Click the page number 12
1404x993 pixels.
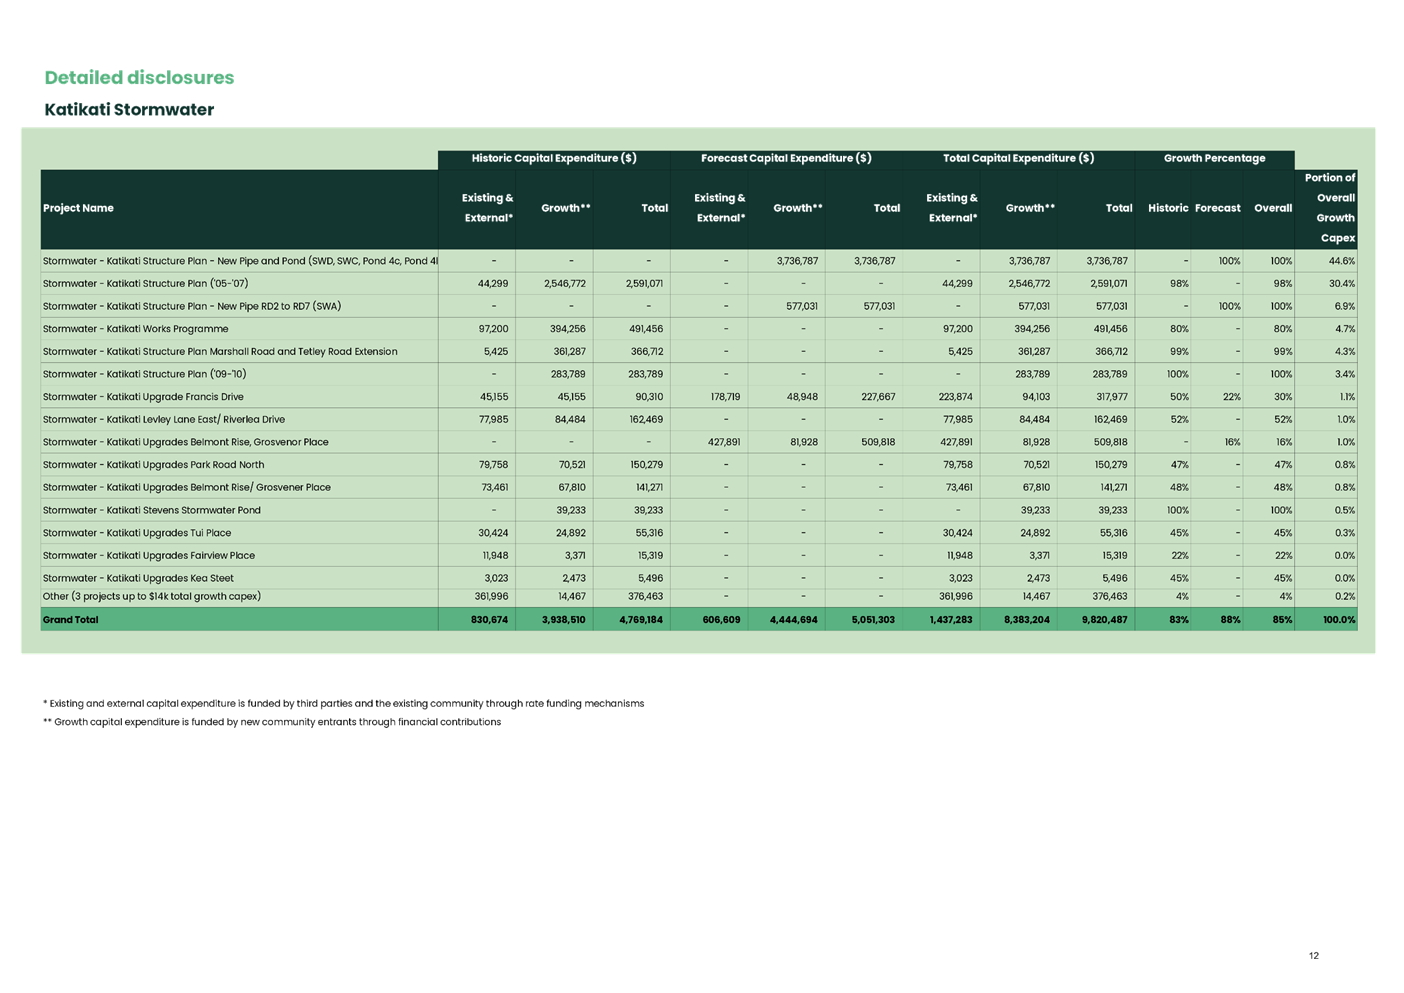pyautogui.click(x=1314, y=955)
